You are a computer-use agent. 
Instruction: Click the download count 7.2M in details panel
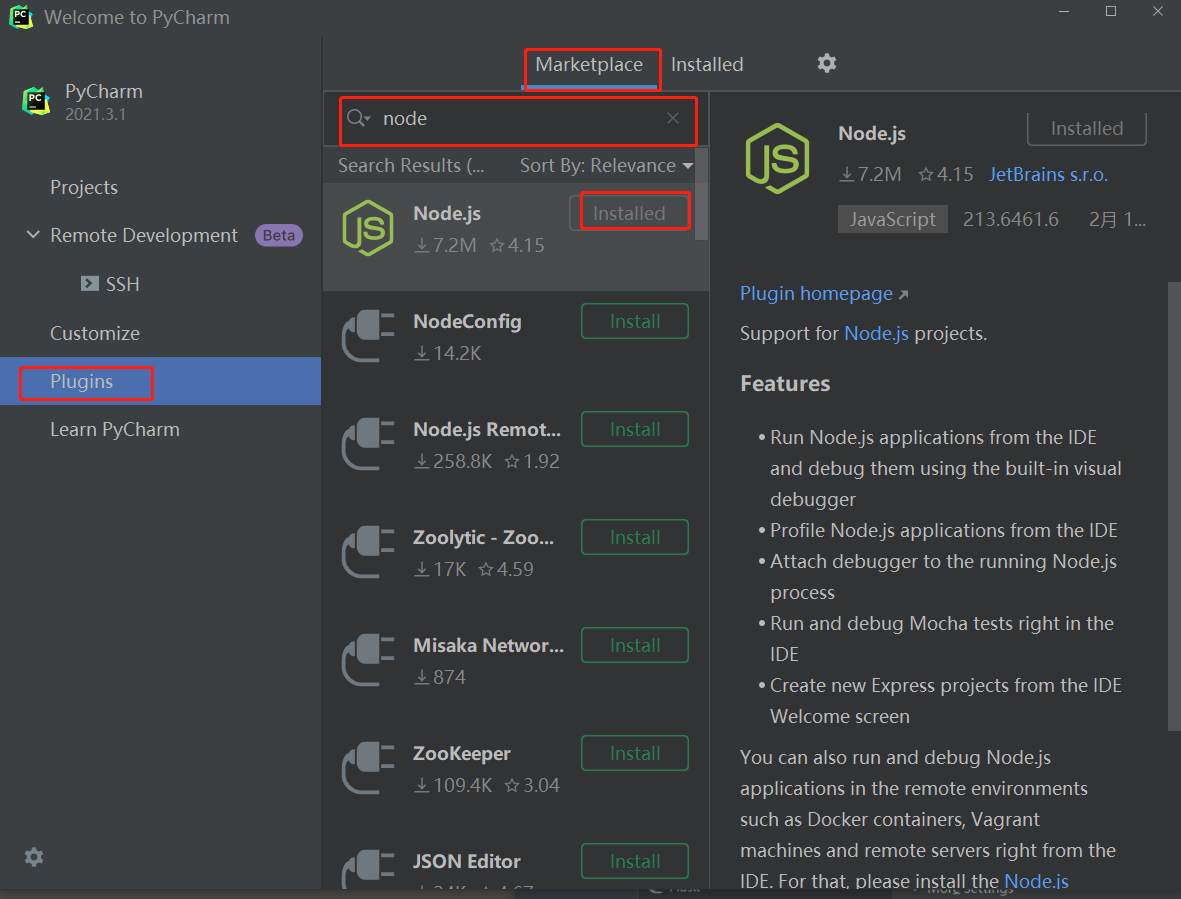(x=870, y=175)
